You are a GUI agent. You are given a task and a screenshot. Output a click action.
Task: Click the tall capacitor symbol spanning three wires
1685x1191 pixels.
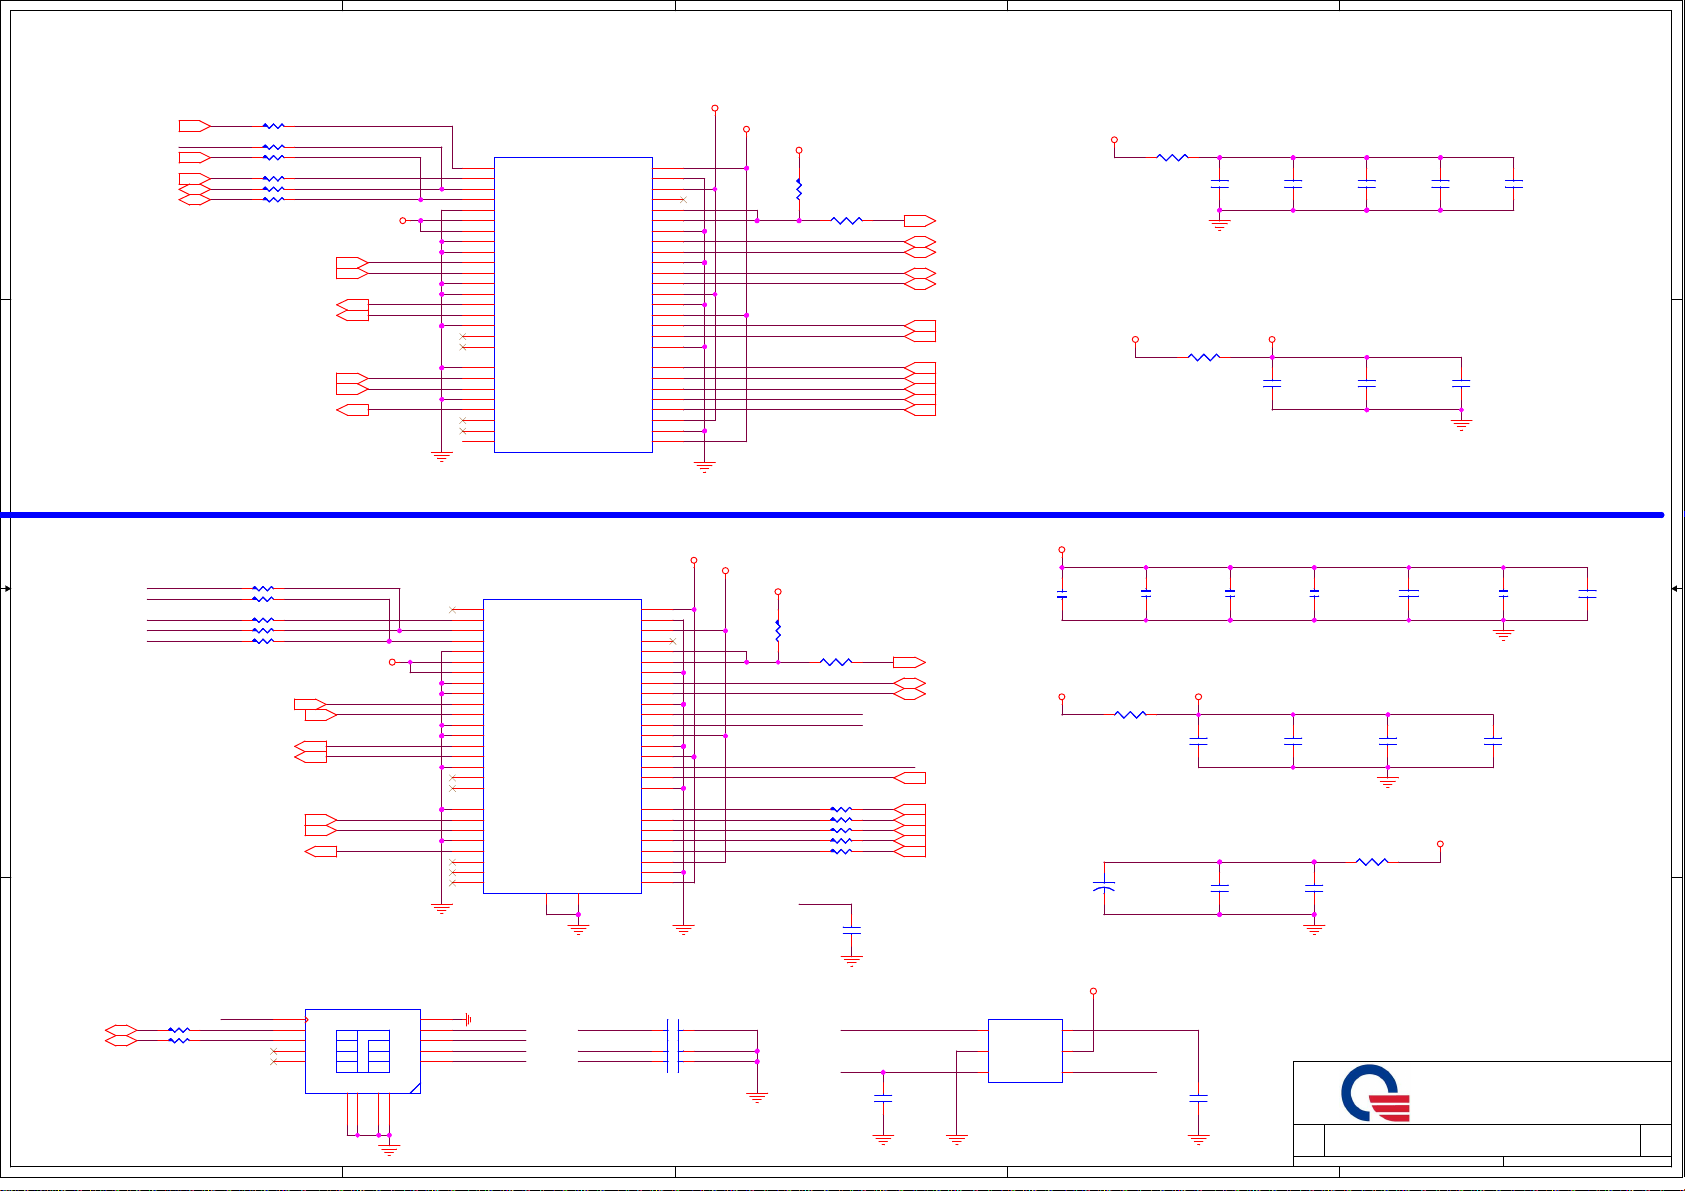673,1046
